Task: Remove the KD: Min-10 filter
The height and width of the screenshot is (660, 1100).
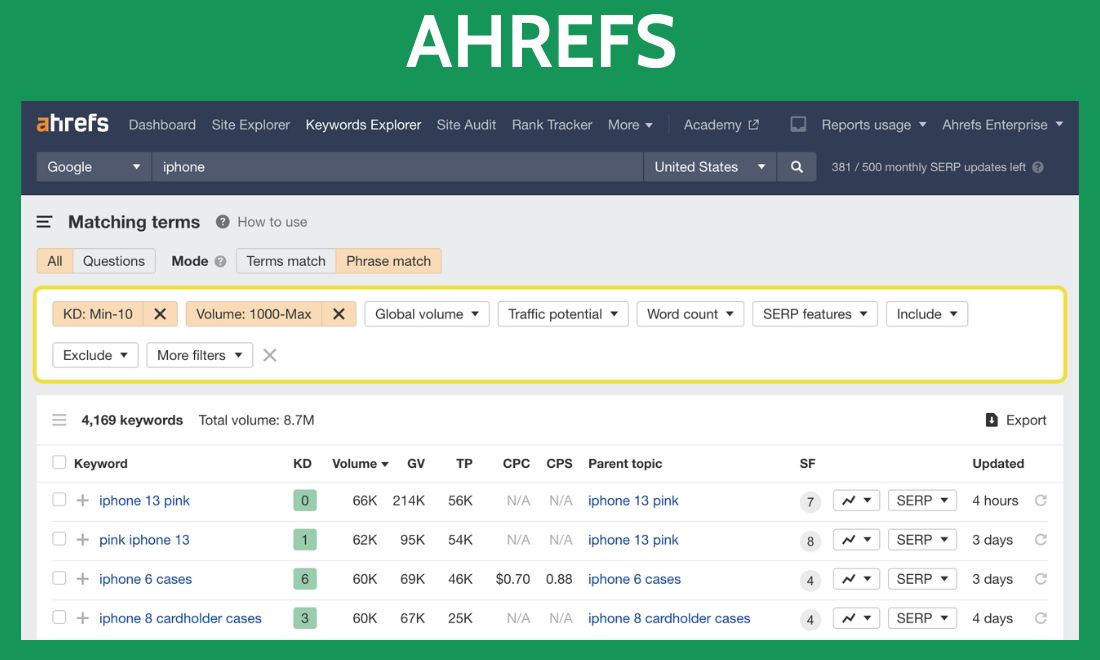Action: pos(160,314)
